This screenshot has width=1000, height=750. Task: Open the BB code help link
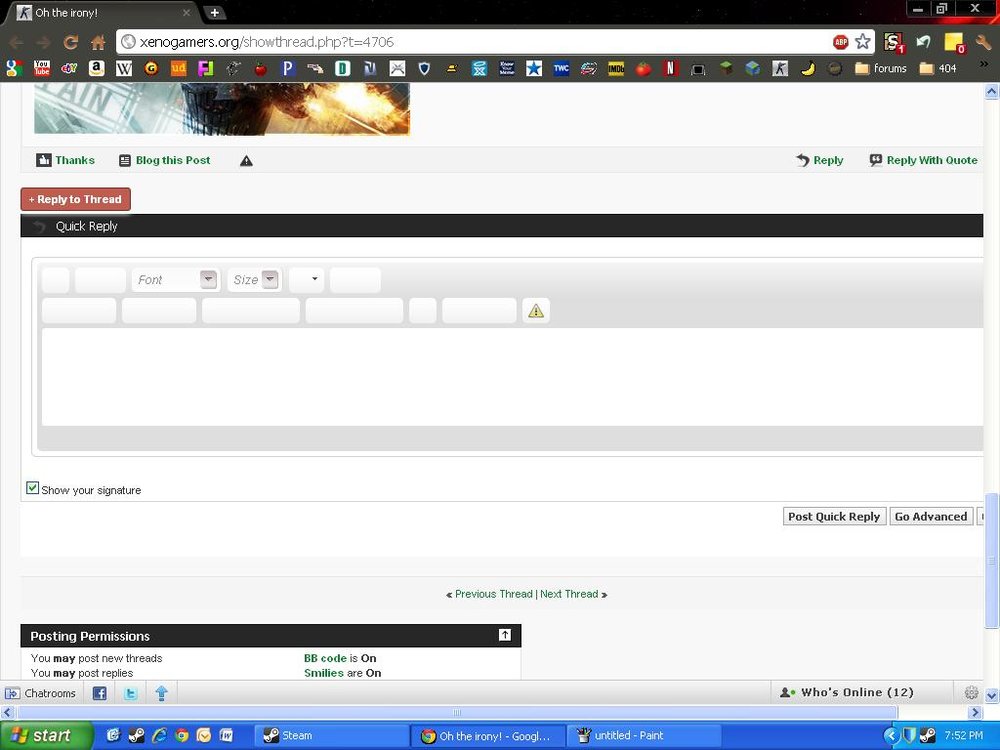click(325, 658)
